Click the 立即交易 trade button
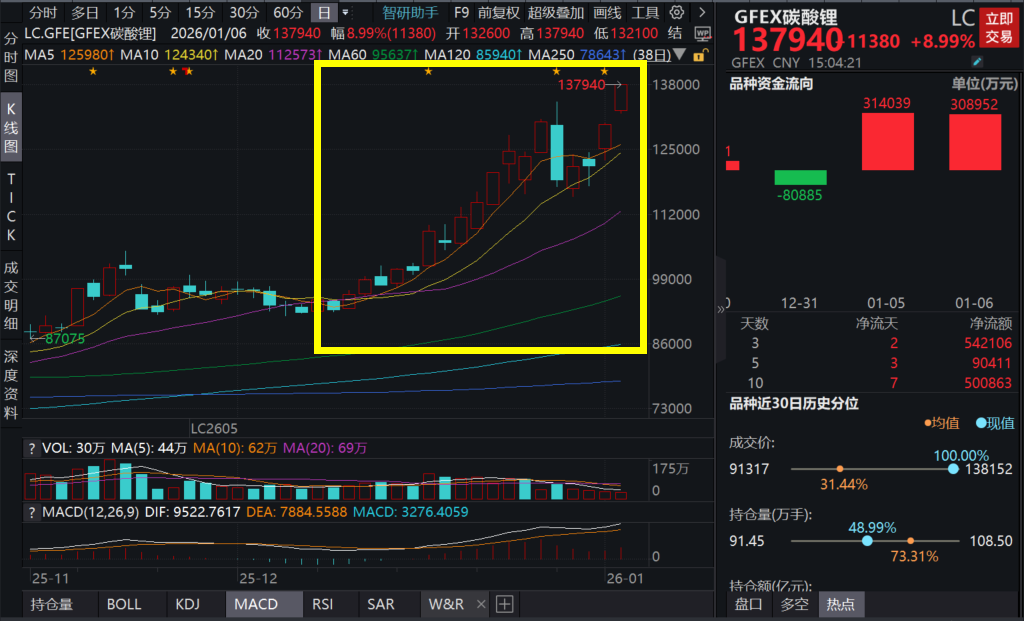The width and height of the screenshot is (1024, 621). (997, 27)
